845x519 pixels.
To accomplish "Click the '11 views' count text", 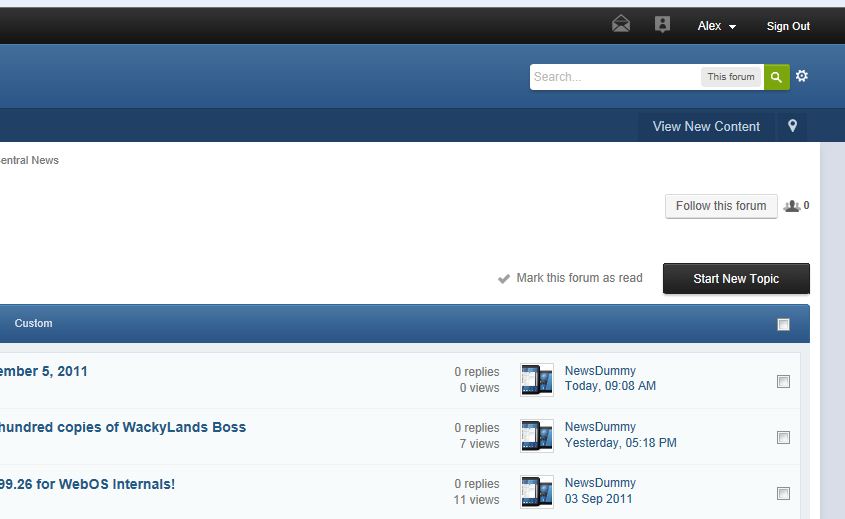I will pyautogui.click(x=476, y=500).
